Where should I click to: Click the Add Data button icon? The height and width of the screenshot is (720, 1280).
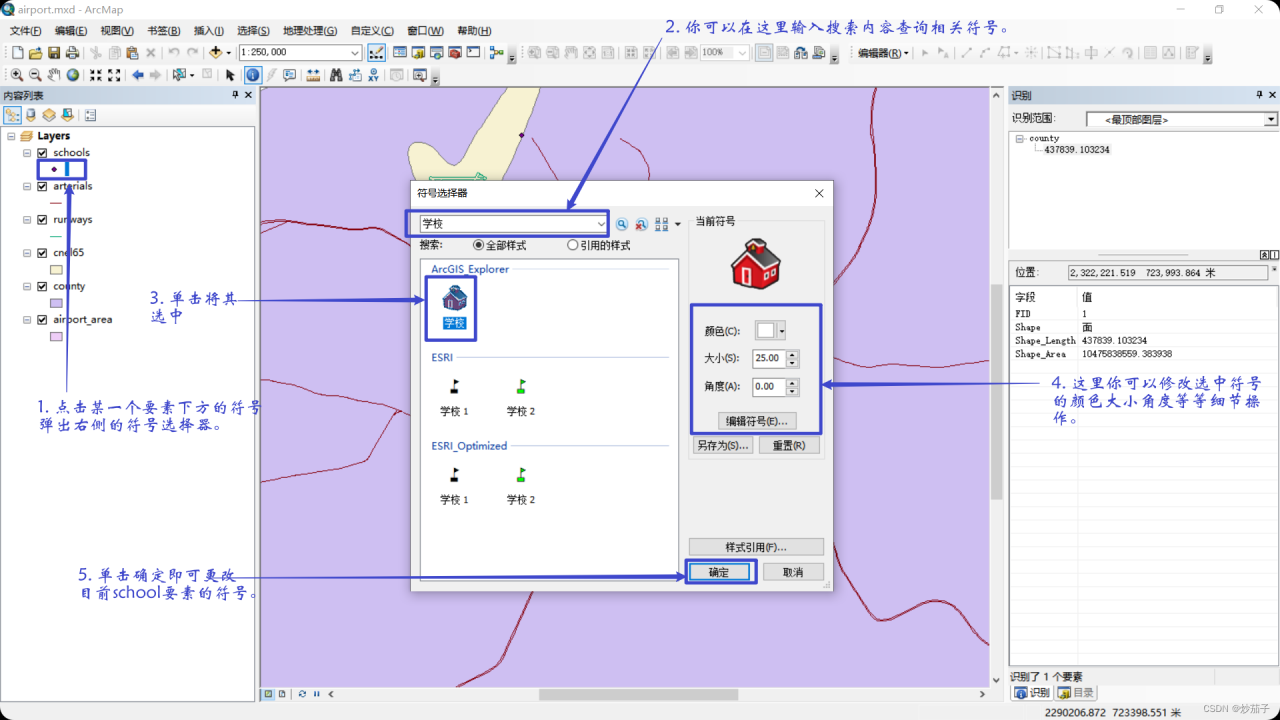[x=215, y=53]
